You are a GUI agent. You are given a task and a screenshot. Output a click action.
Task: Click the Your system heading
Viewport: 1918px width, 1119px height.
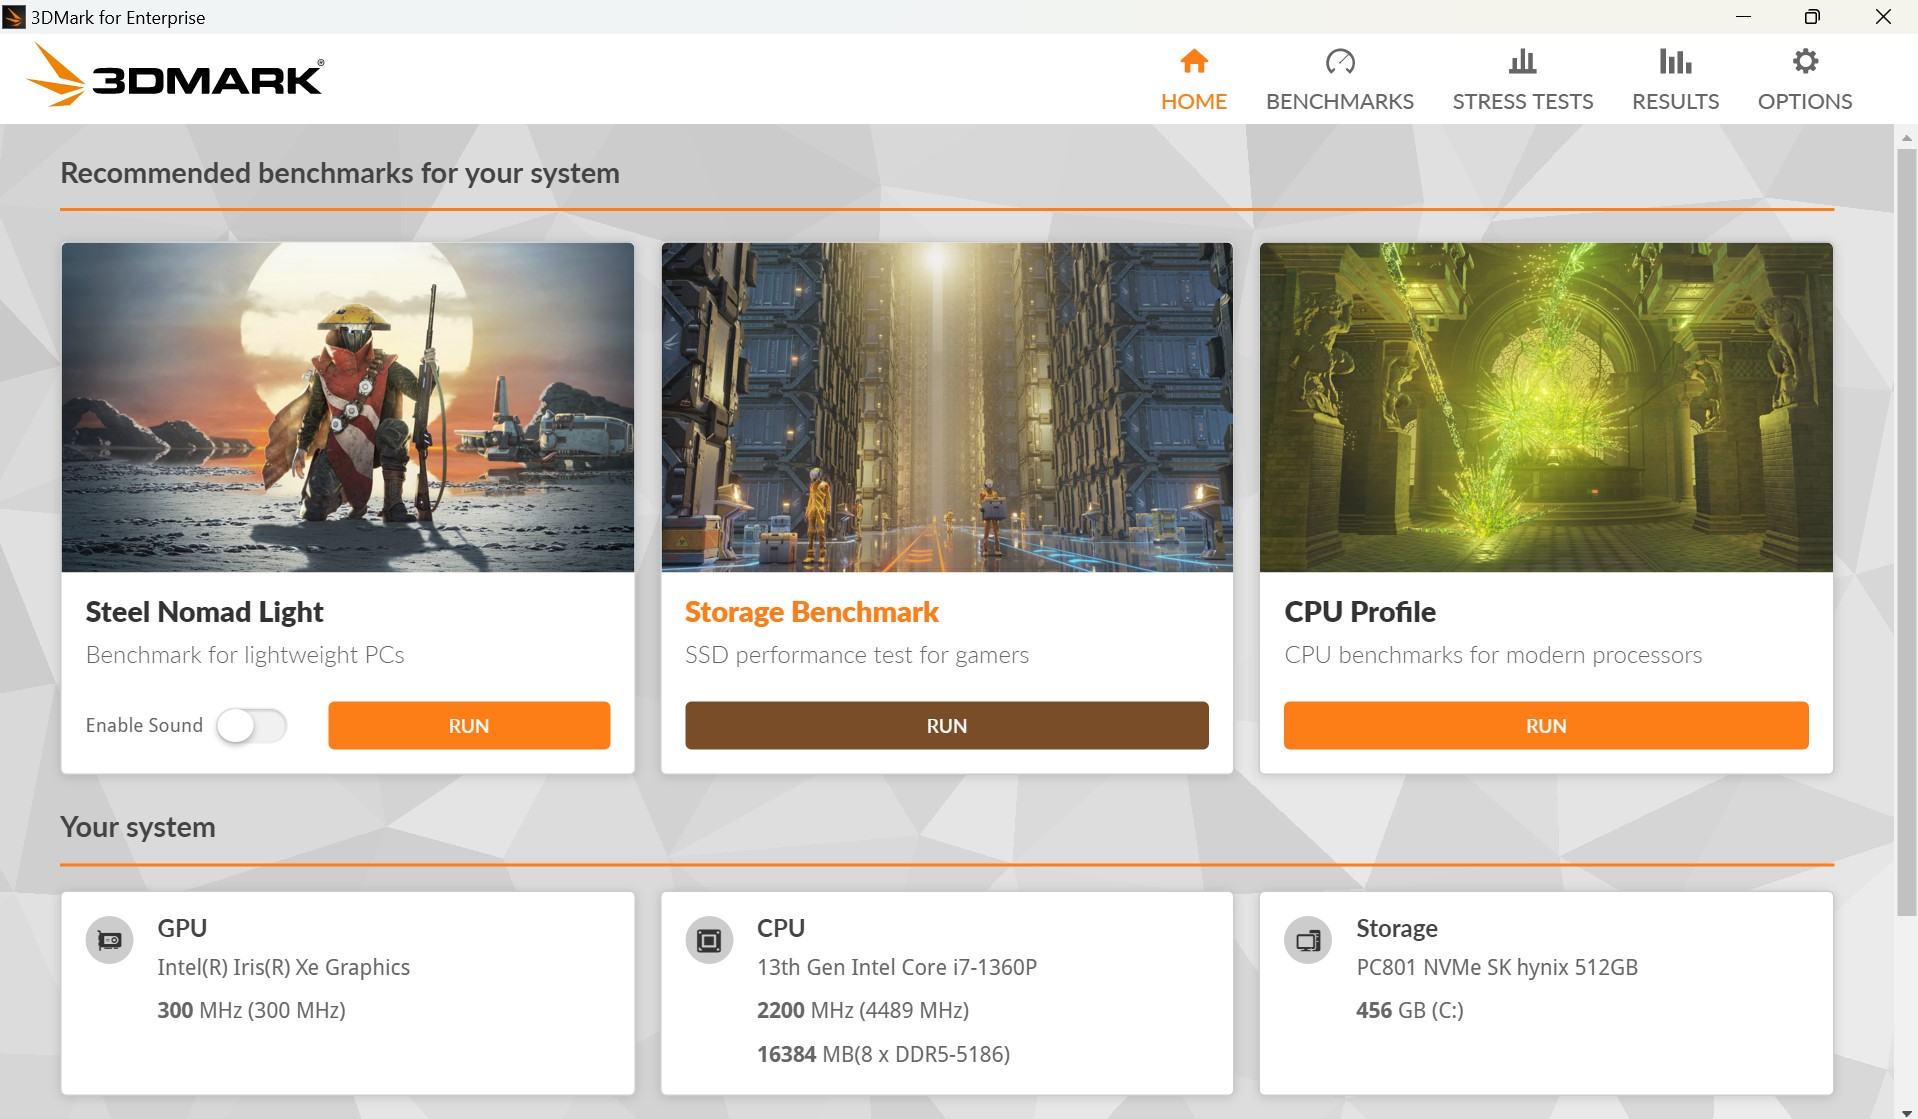tap(138, 827)
